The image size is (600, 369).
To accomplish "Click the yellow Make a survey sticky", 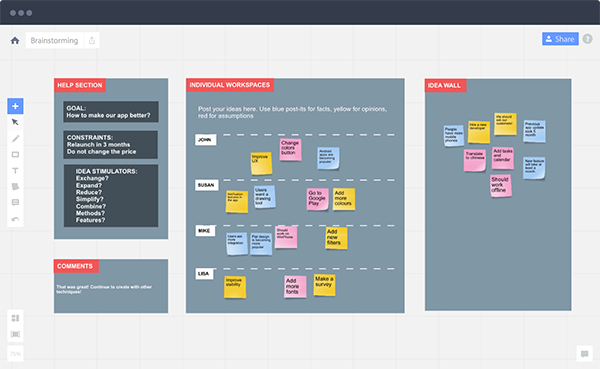I will (324, 285).
